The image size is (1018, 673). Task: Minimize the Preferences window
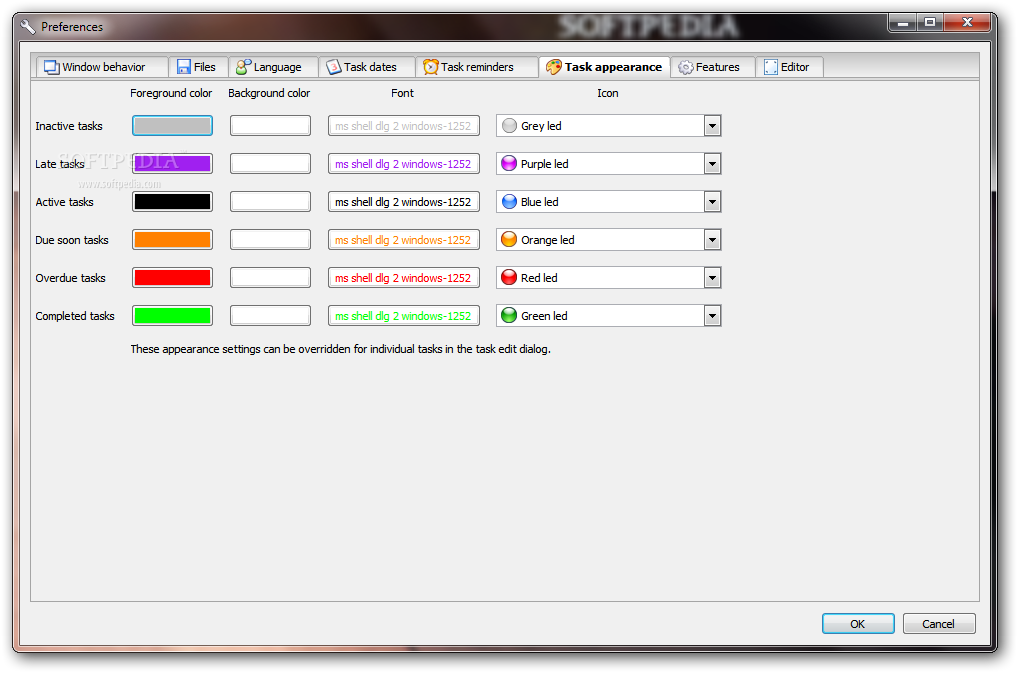pyautogui.click(x=902, y=23)
